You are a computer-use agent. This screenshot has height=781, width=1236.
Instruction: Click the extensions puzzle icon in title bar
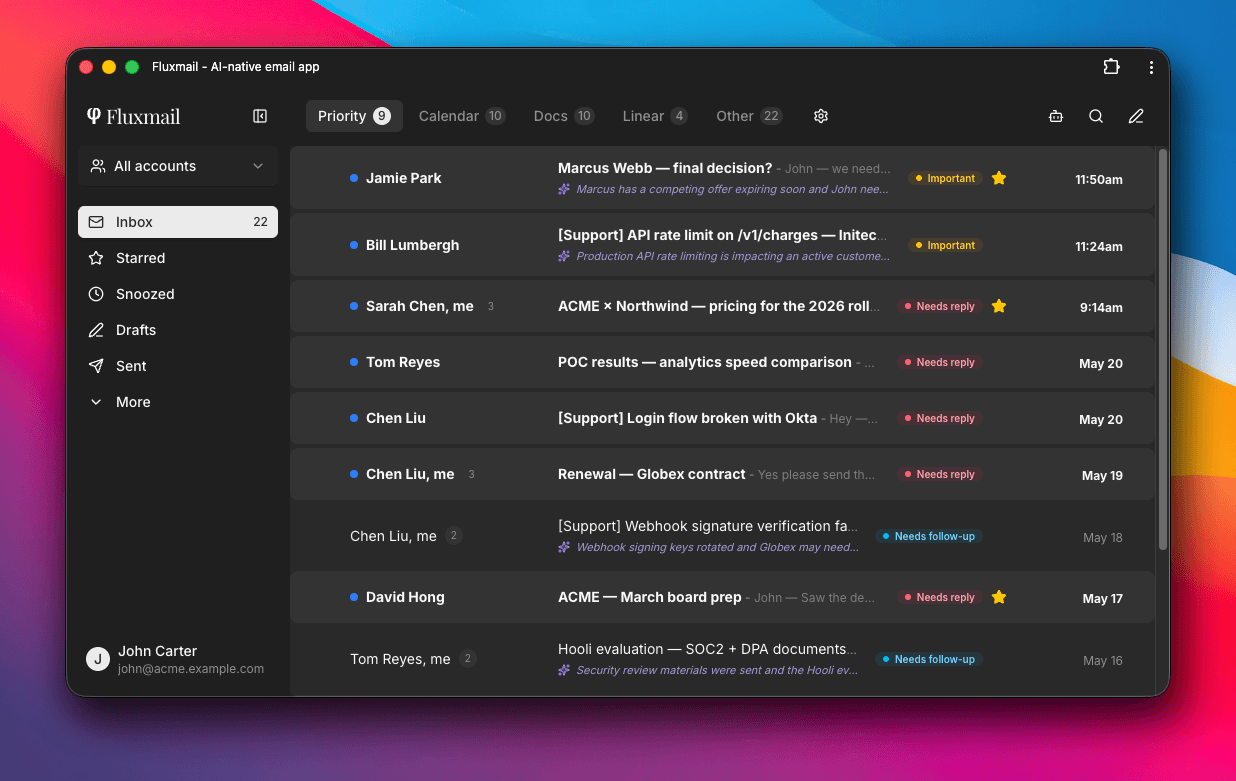(x=1111, y=67)
